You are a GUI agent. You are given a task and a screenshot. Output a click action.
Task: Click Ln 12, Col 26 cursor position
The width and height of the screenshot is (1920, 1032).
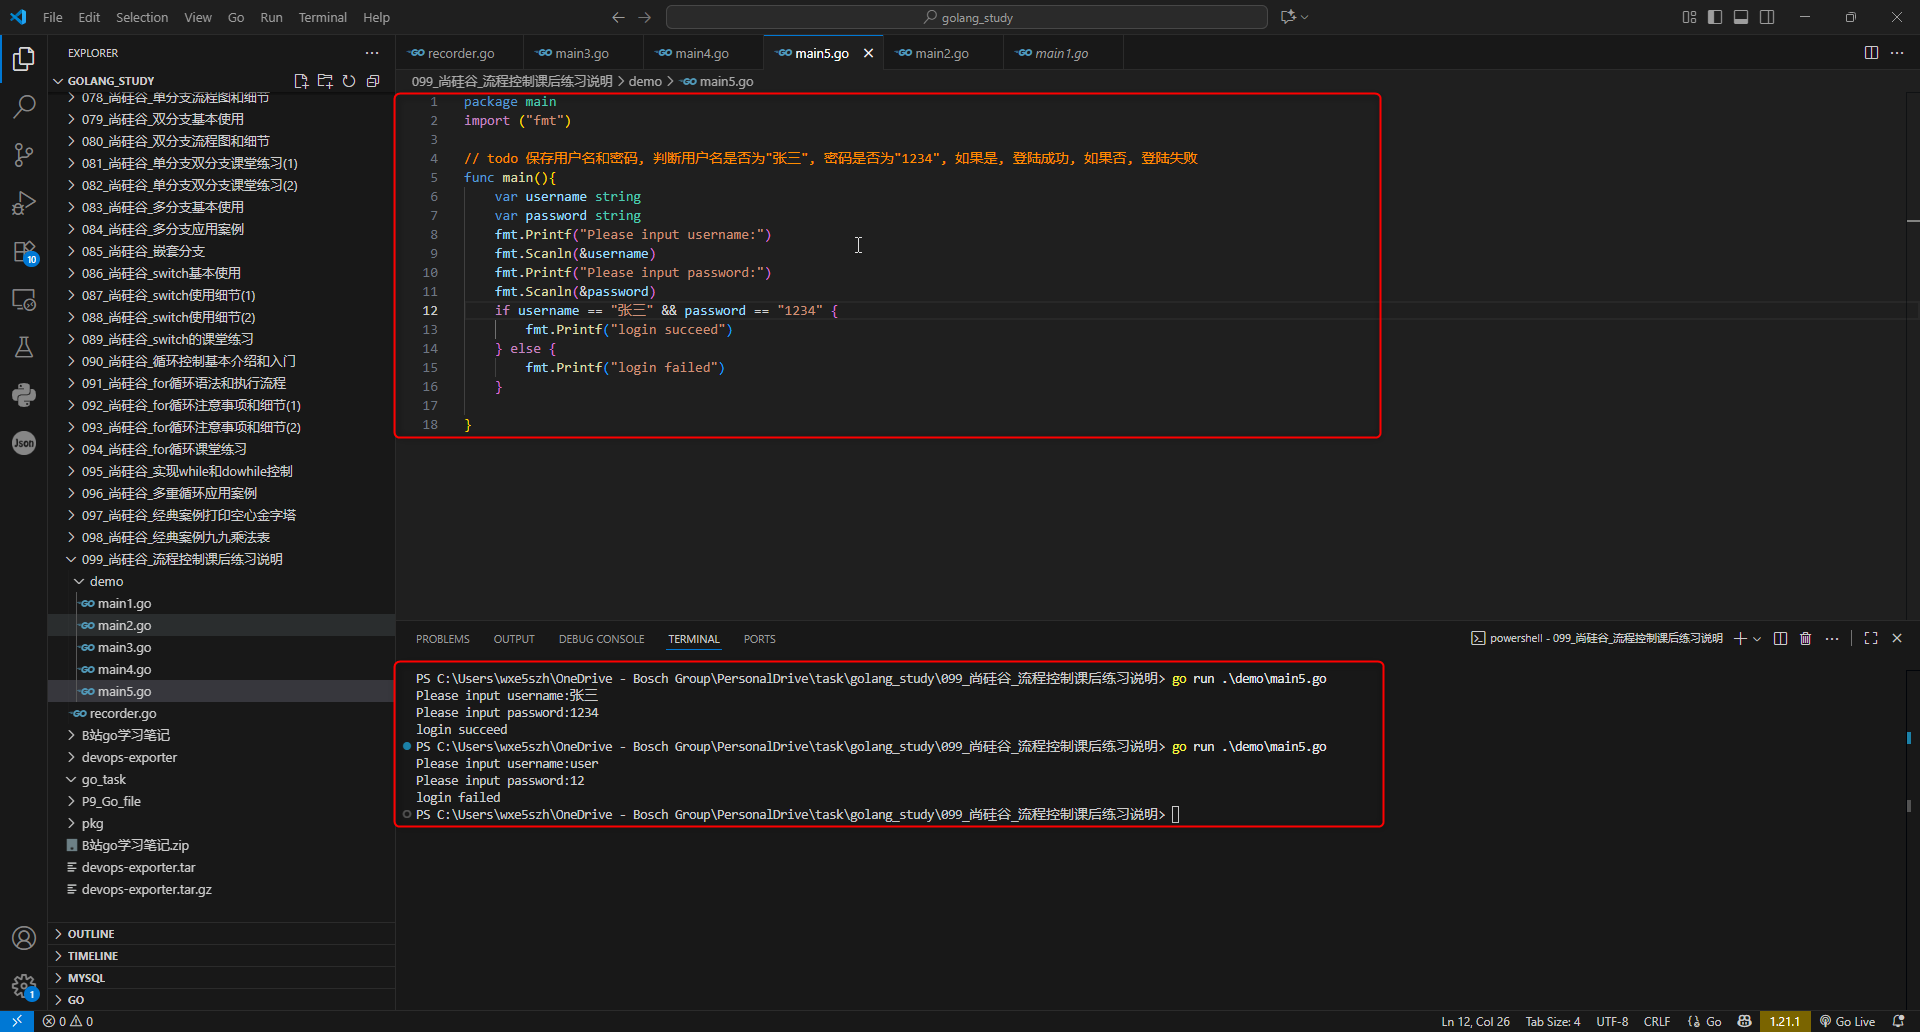point(1475,1021)
